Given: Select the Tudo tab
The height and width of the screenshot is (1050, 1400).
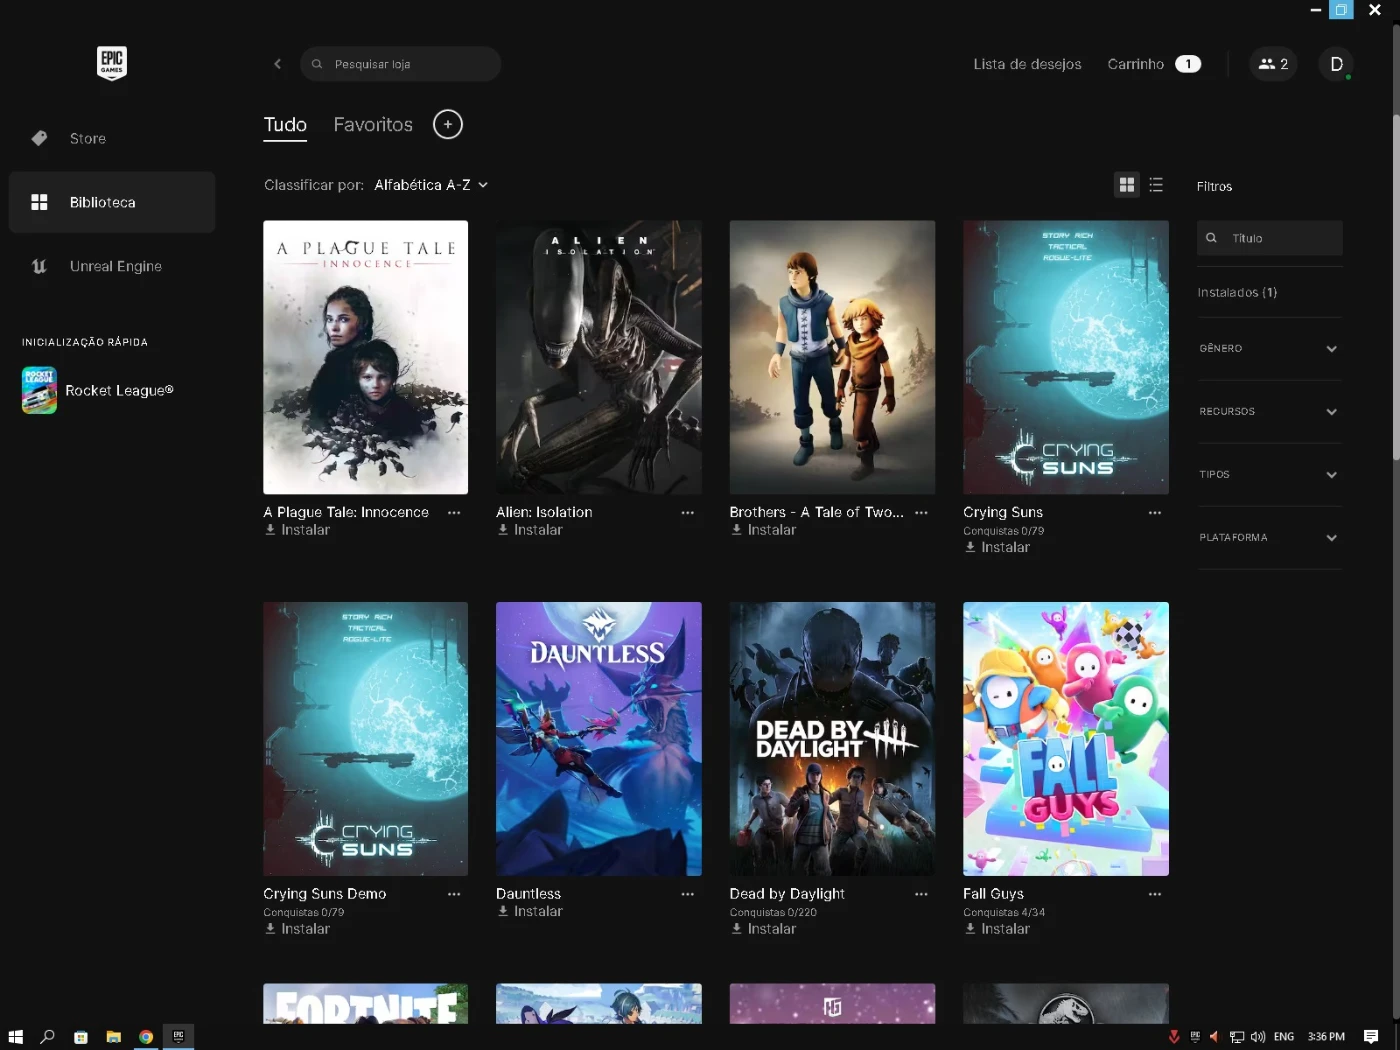Looking at the screenshot, I should click(x=285, y=125).
